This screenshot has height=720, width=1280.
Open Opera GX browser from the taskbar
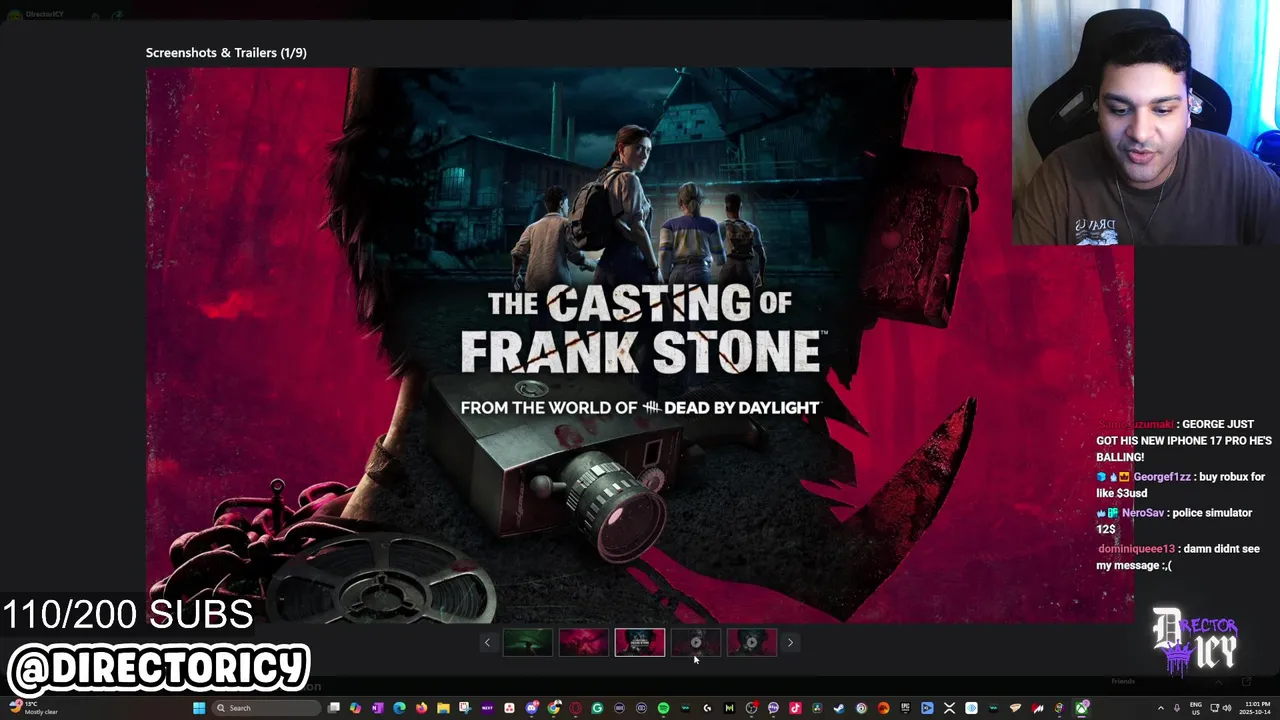coord(575,708)
